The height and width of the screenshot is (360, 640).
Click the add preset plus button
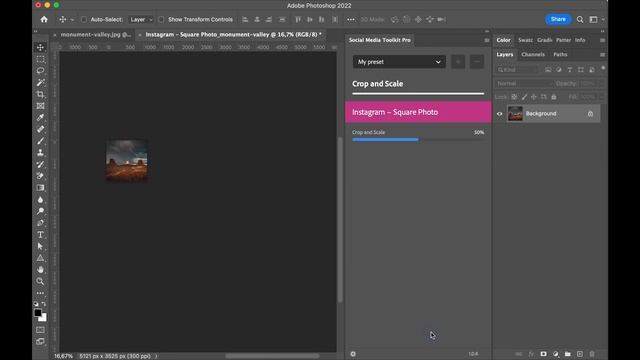click(x=458, y=62)
